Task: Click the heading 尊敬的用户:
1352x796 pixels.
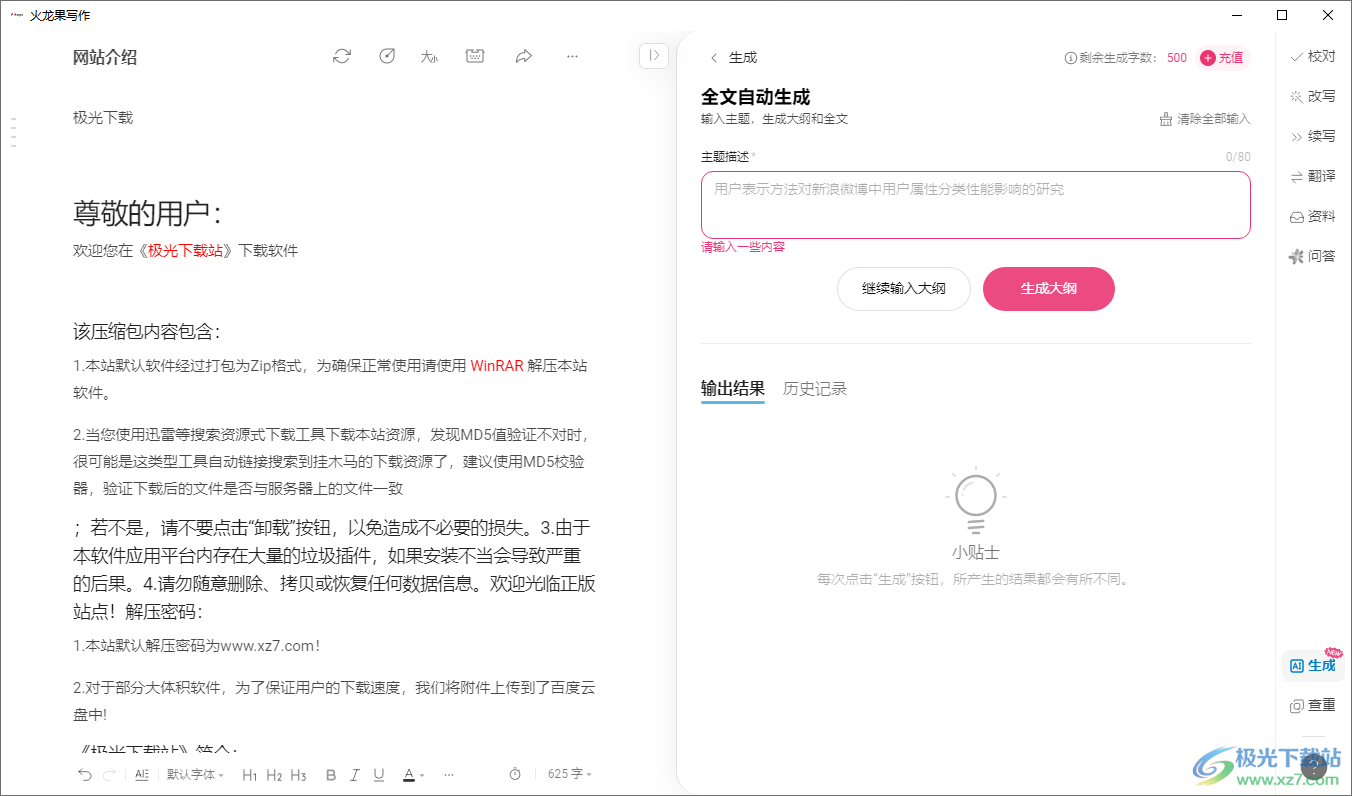Action: [x=147, y=213]
